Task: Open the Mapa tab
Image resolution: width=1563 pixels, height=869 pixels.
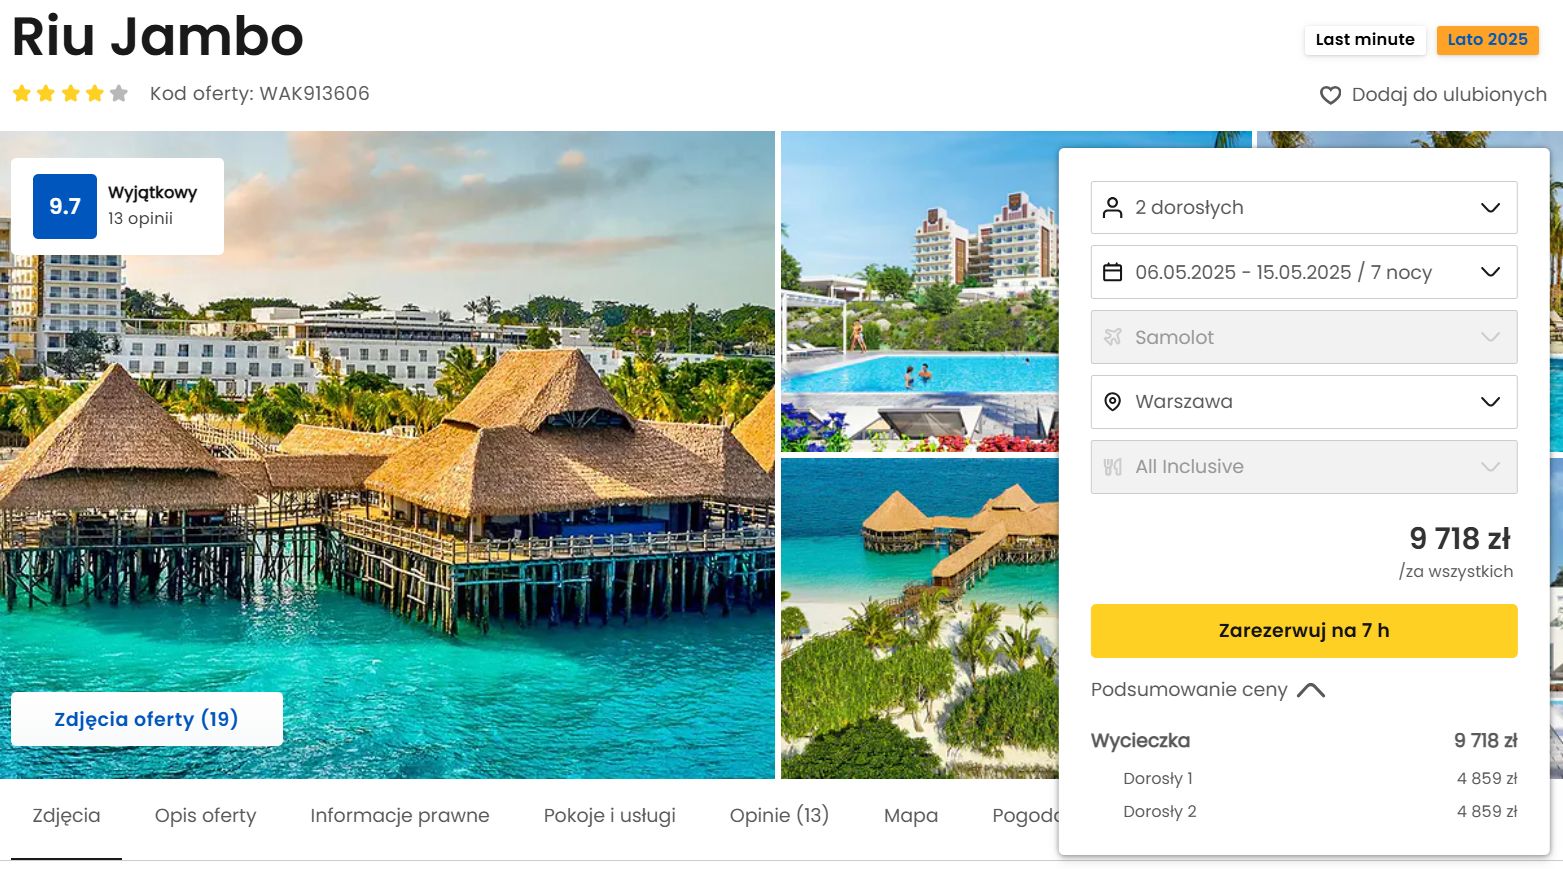Action: pos(911,816)
